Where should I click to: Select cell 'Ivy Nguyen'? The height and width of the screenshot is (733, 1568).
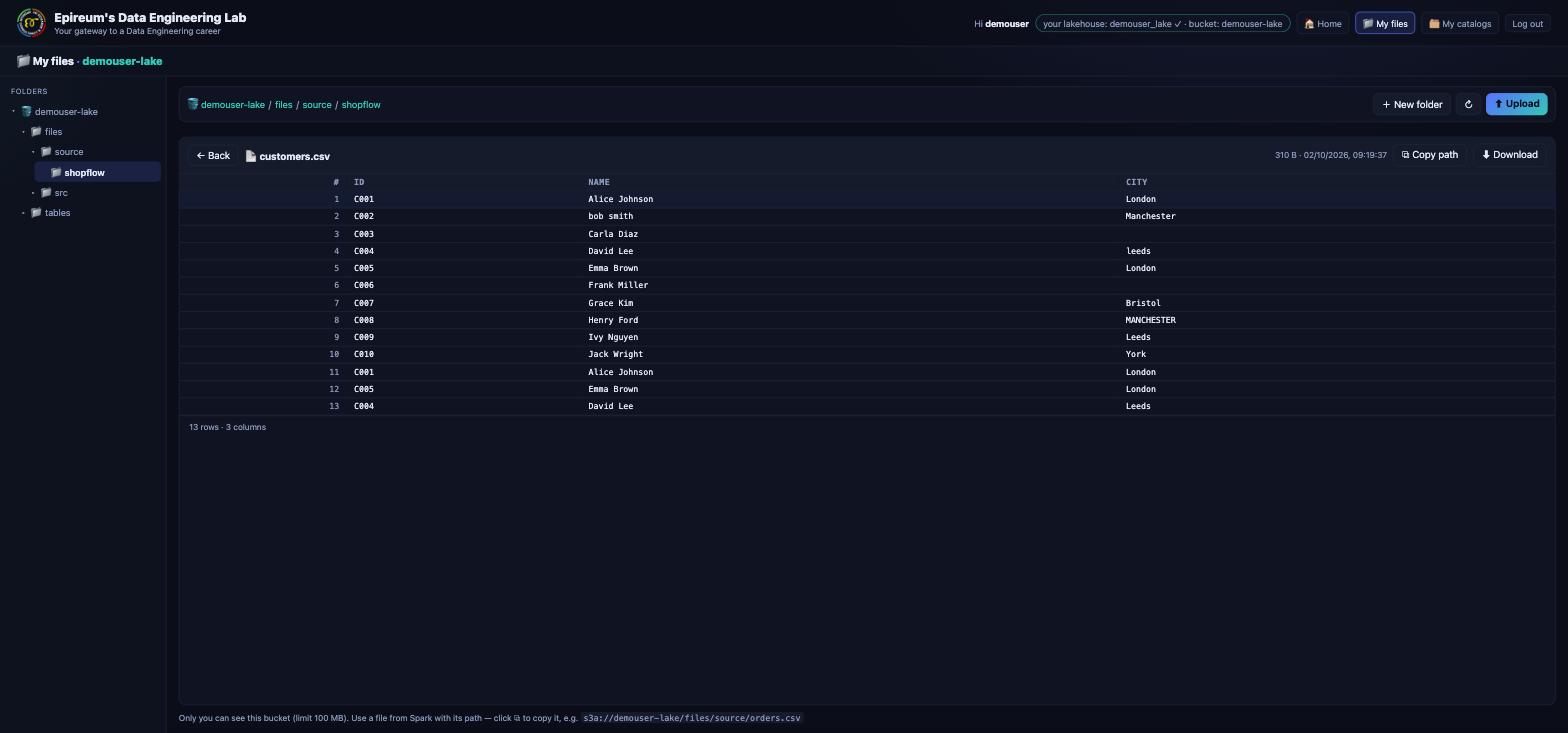pyautogui.click(x=613, y=337)
